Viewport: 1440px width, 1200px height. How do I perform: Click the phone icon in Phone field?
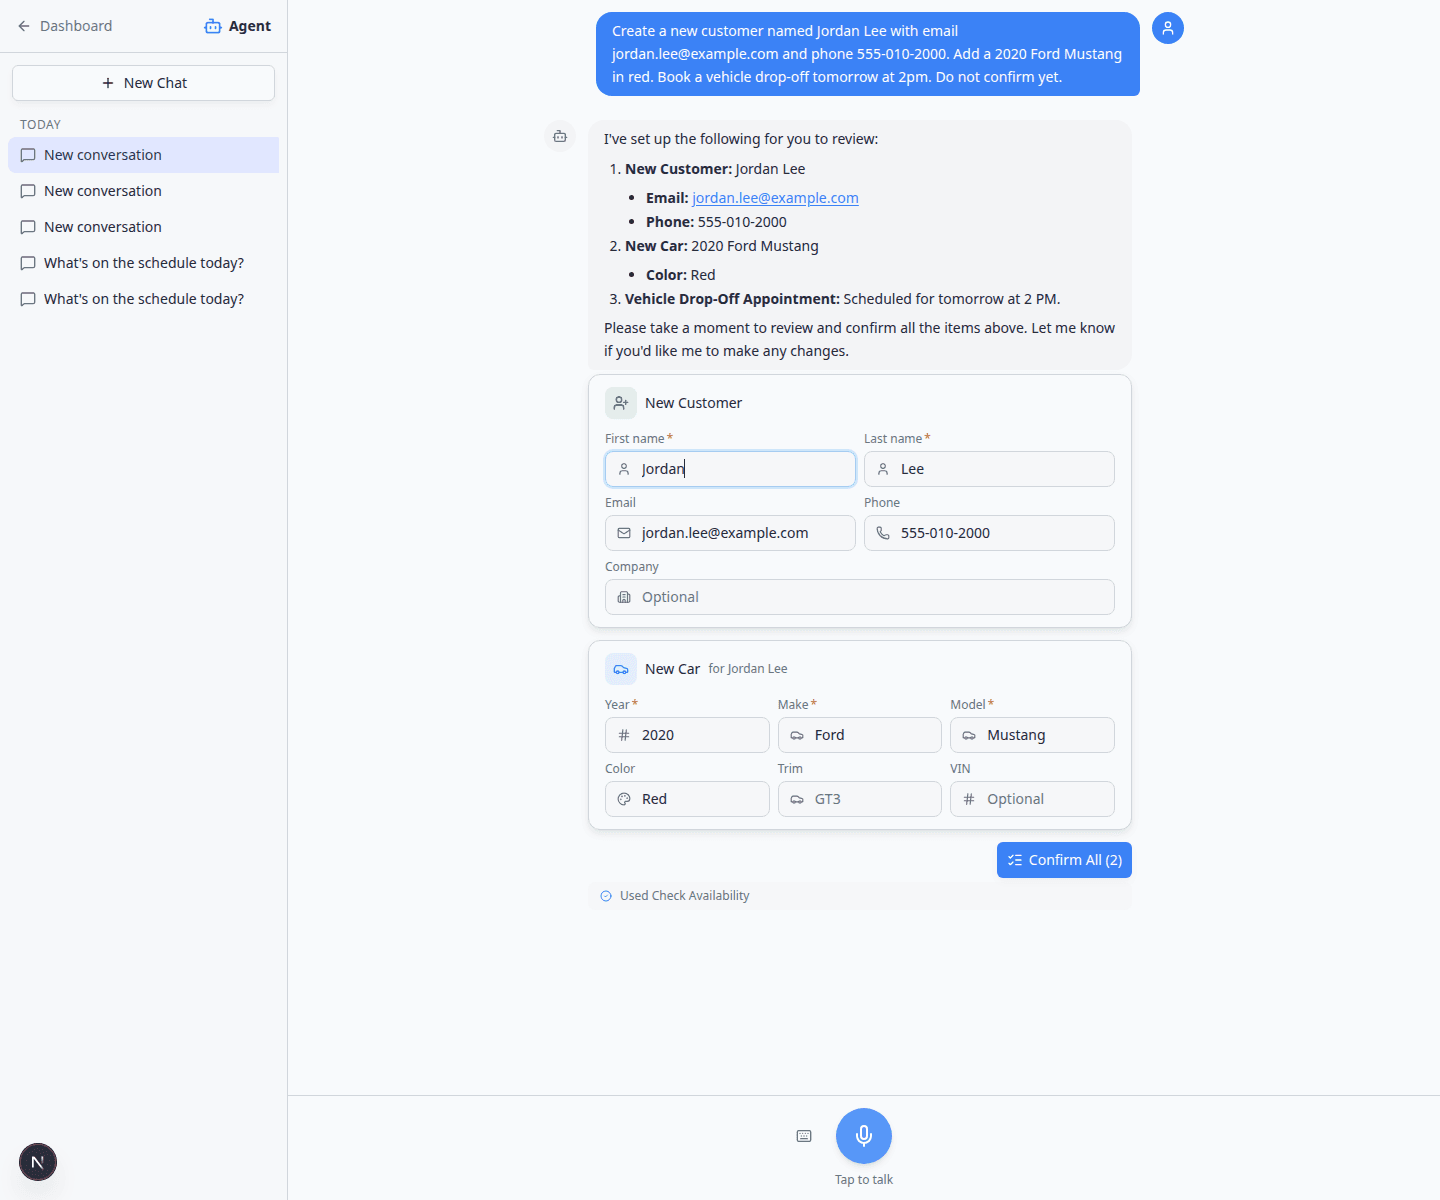(883, 533)
